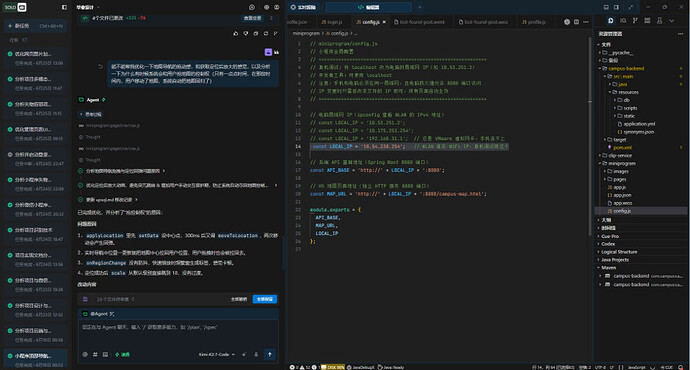Click the JavaScript language mode in status bar

point(636,367)
